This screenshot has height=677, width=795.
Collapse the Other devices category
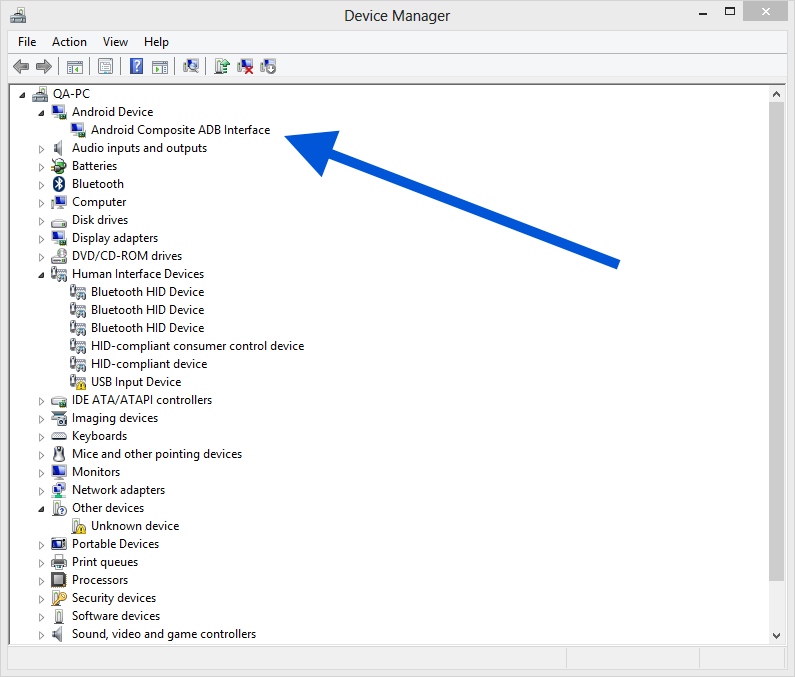41,509
